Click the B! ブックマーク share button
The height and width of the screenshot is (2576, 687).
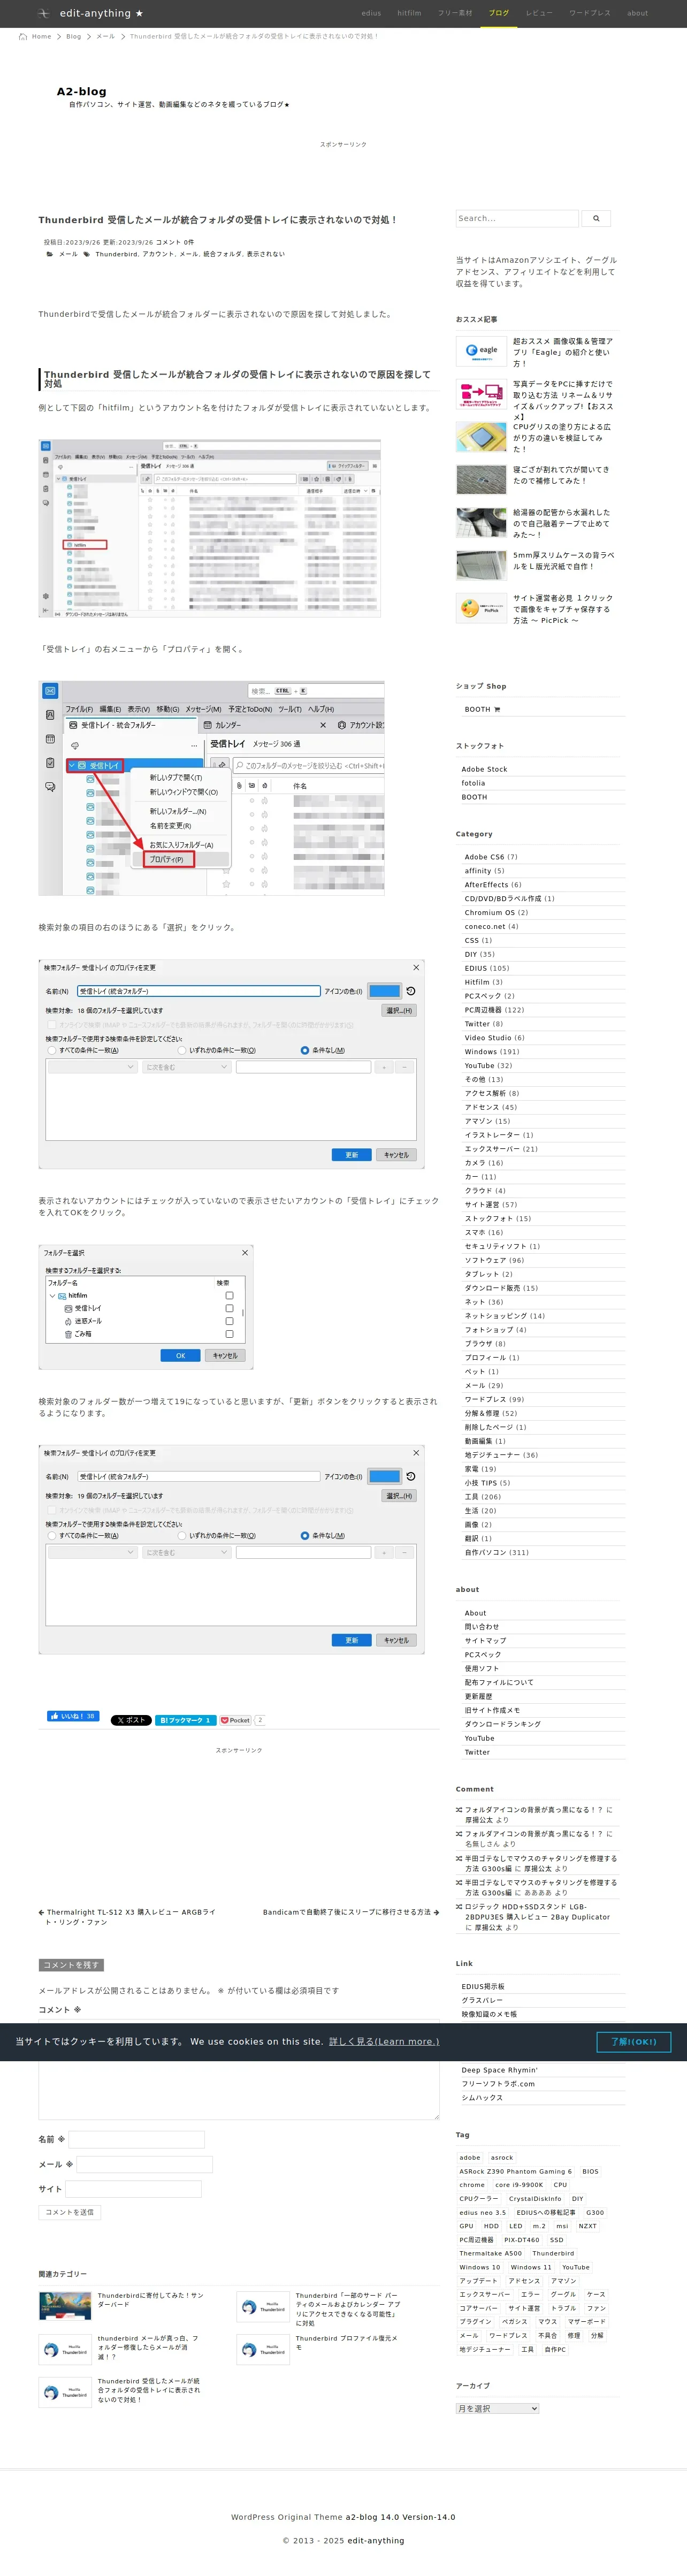[185, 1720]
